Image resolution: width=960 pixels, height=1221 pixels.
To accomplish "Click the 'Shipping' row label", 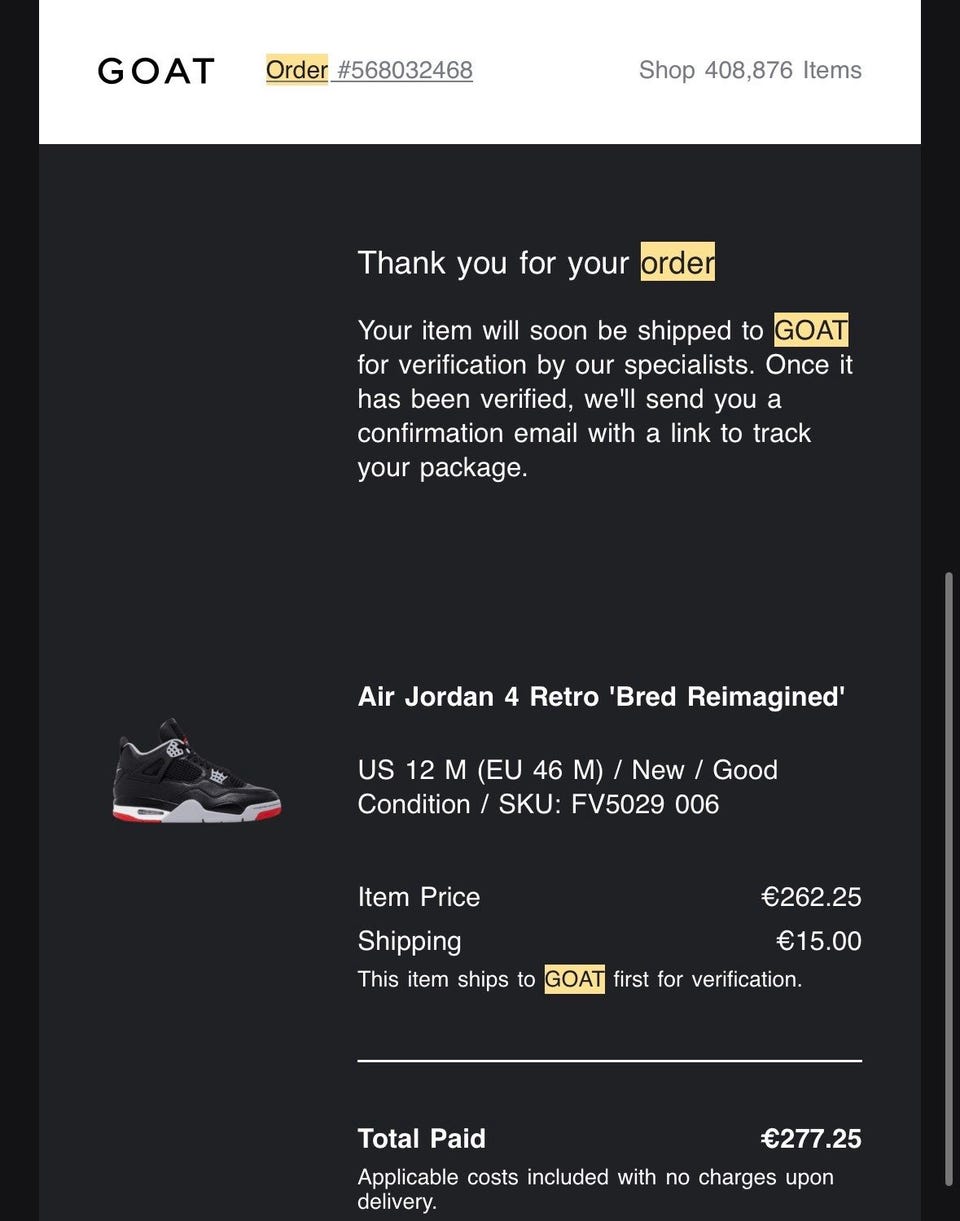I will point(409,941).
